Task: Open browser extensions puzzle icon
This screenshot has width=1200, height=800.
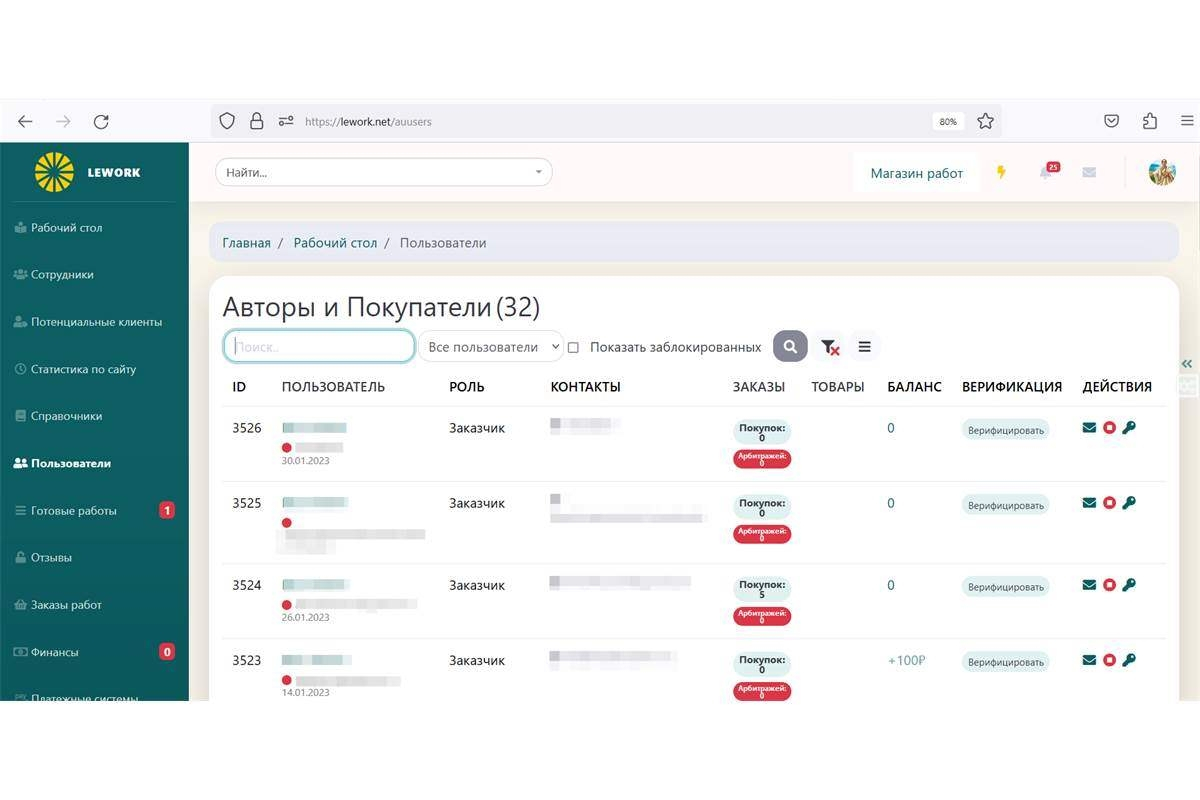Action: coord(1150,121)
